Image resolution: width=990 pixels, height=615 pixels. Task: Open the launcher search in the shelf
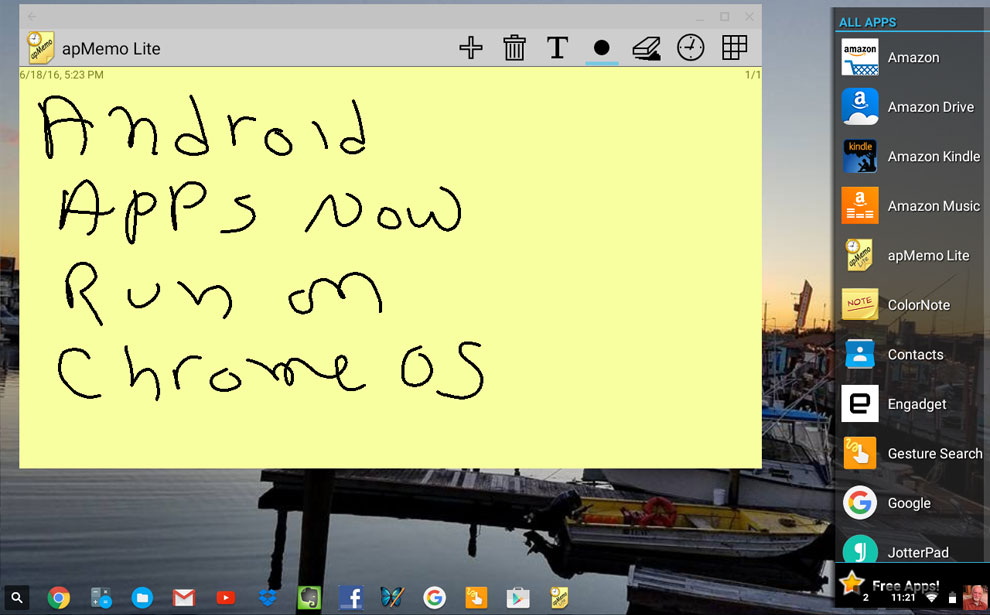pos(17,597)
